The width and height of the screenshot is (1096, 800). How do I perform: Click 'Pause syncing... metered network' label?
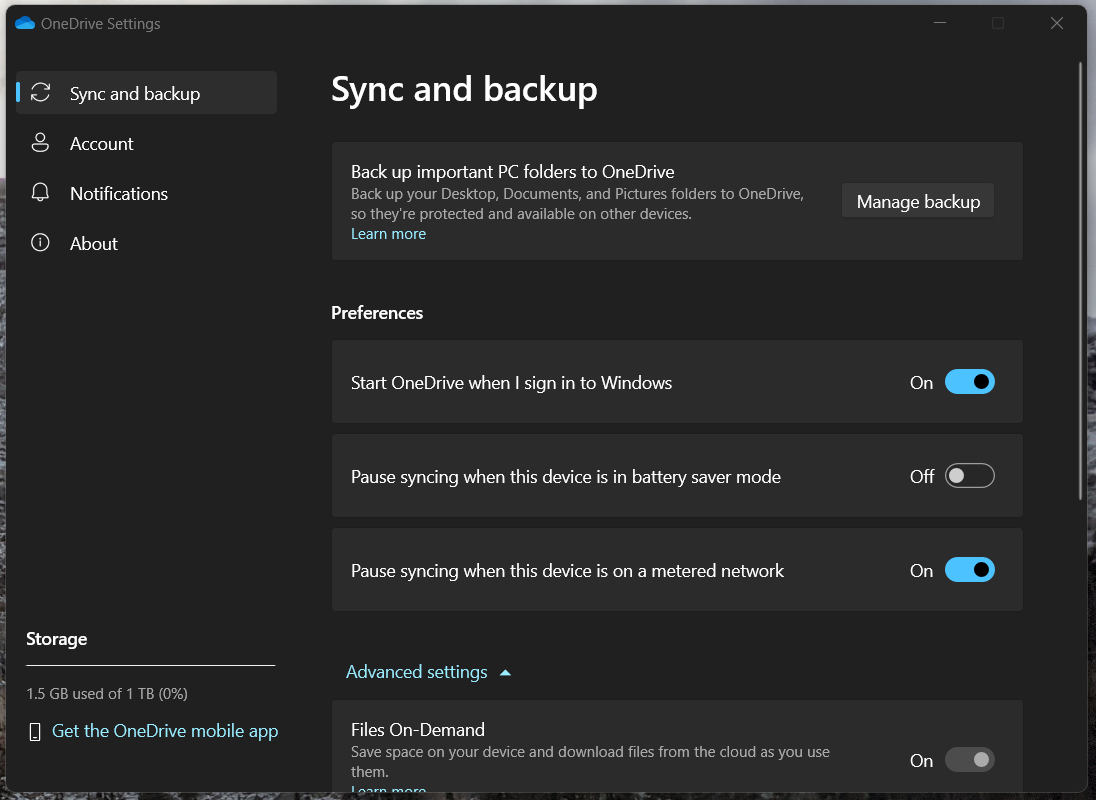click(x=567, y=571)
